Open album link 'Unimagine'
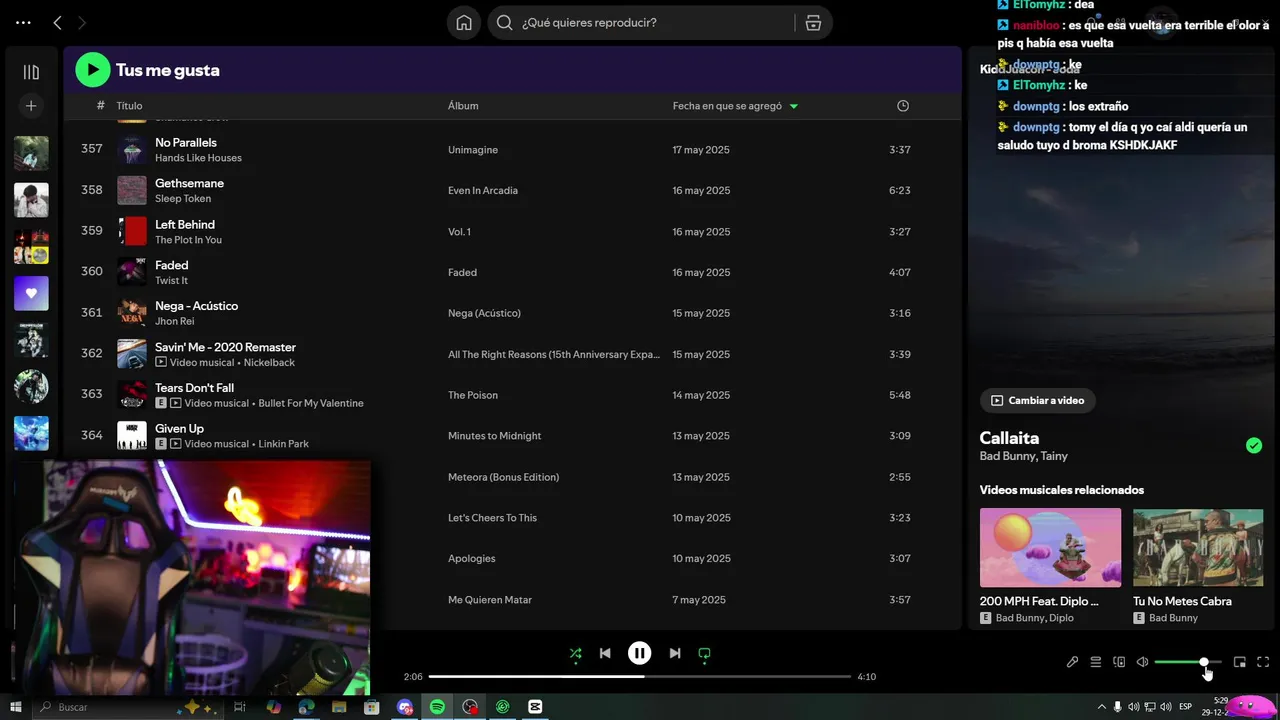This screenshot has width=1280, height=720. coord(473,150)
